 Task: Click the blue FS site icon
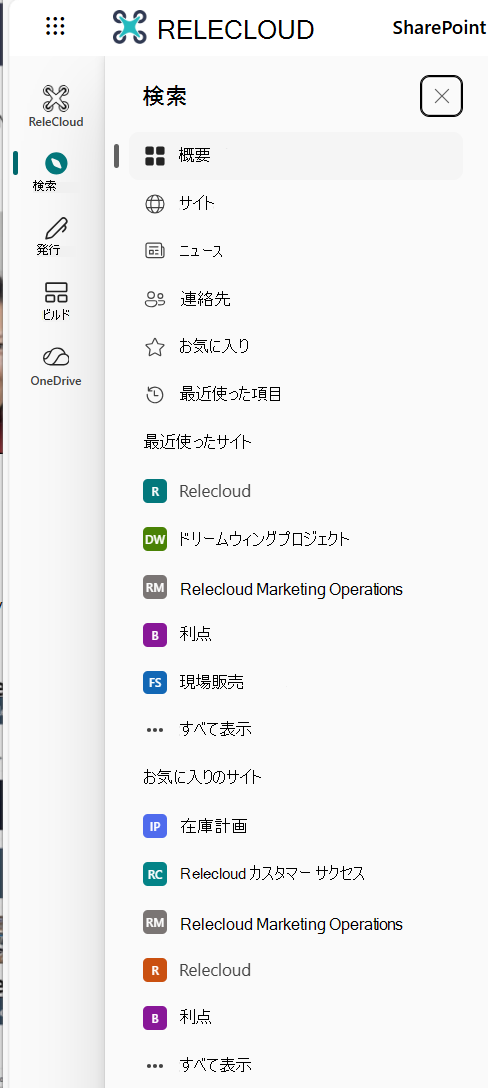(155, 682)
